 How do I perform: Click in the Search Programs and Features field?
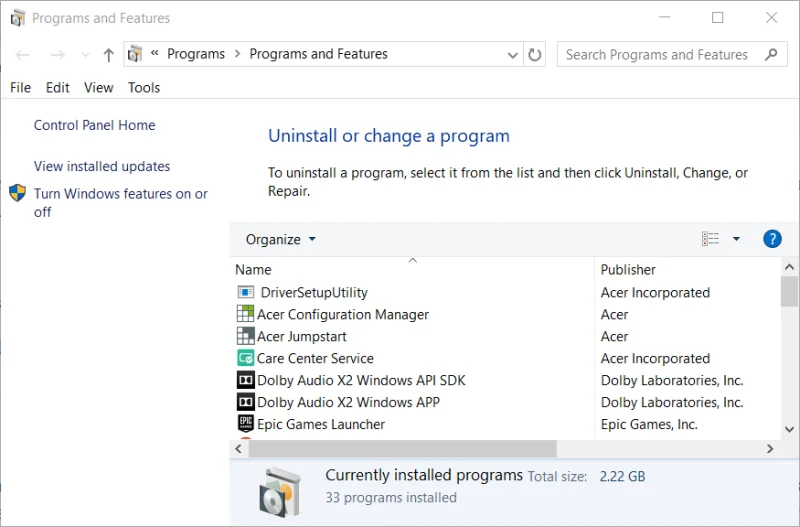657,55
